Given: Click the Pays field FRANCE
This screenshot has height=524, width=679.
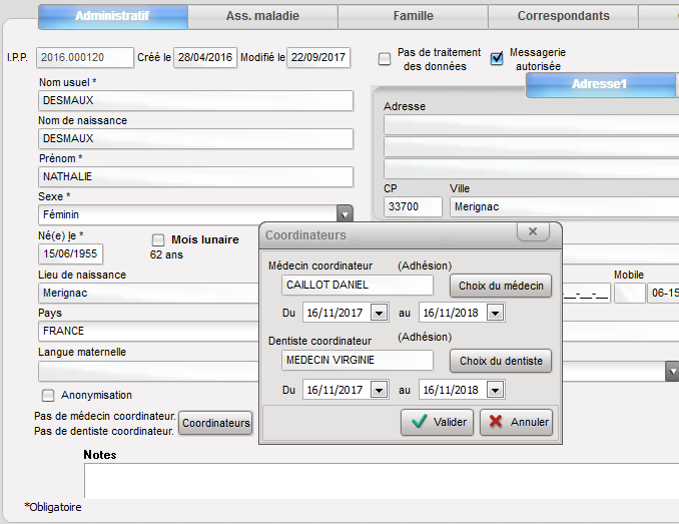Looking at the screenshot, I should click(149, 331).
